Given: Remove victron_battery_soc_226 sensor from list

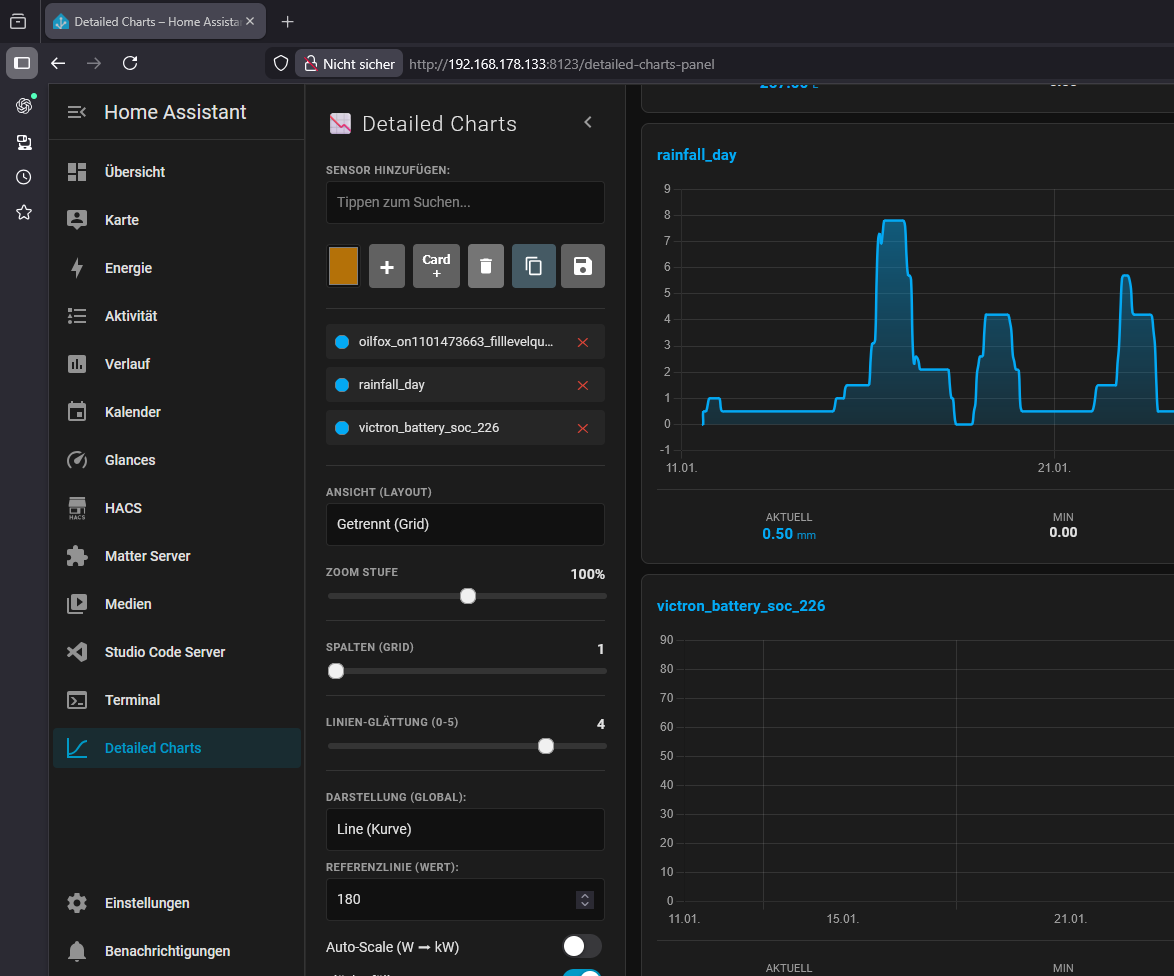Looking at the screenshot, I should point(583,428).
